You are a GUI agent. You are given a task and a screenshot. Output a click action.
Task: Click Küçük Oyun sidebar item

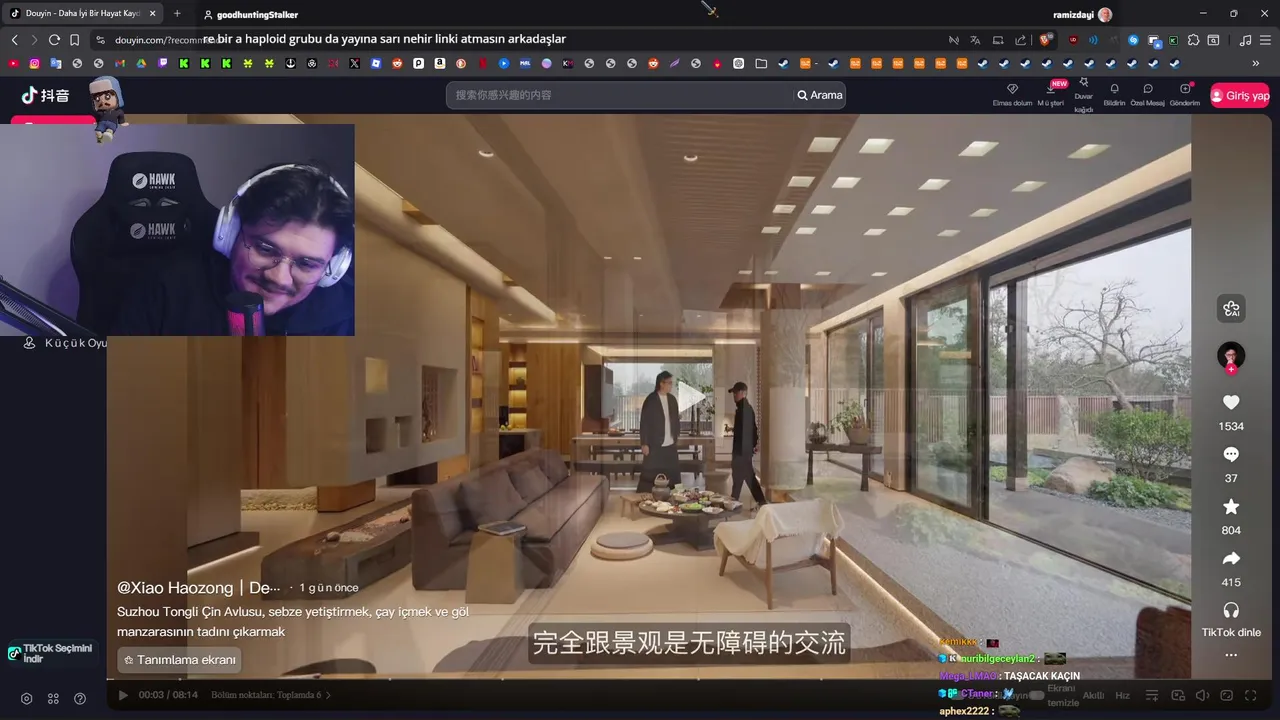point(65,342)
